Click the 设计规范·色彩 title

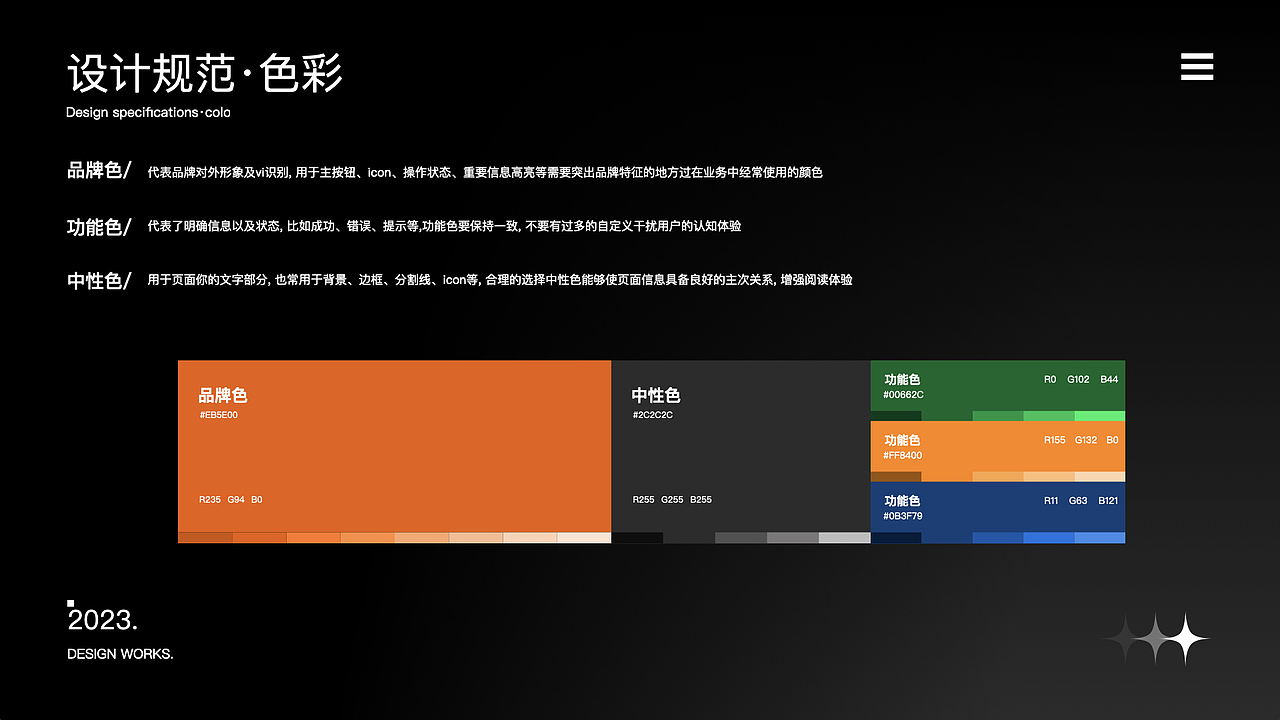(205, 73)
